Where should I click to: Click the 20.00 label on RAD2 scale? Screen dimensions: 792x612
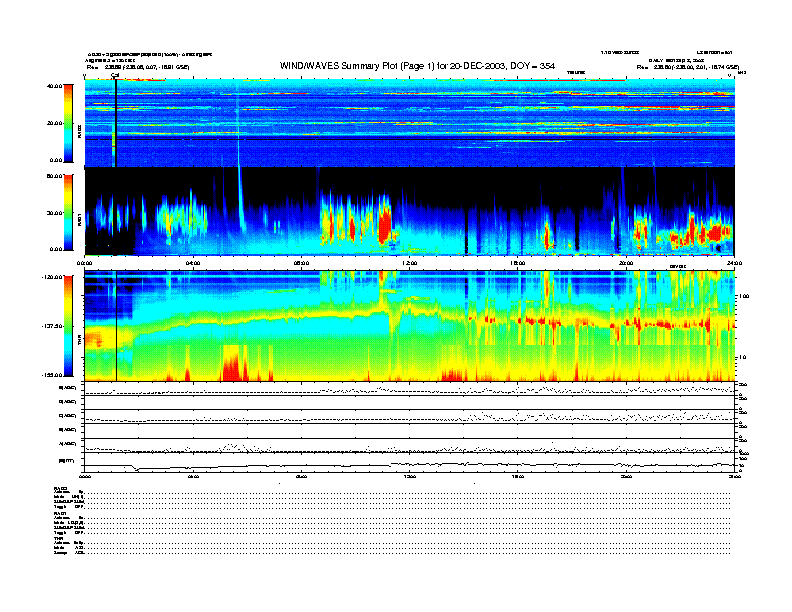55,123
